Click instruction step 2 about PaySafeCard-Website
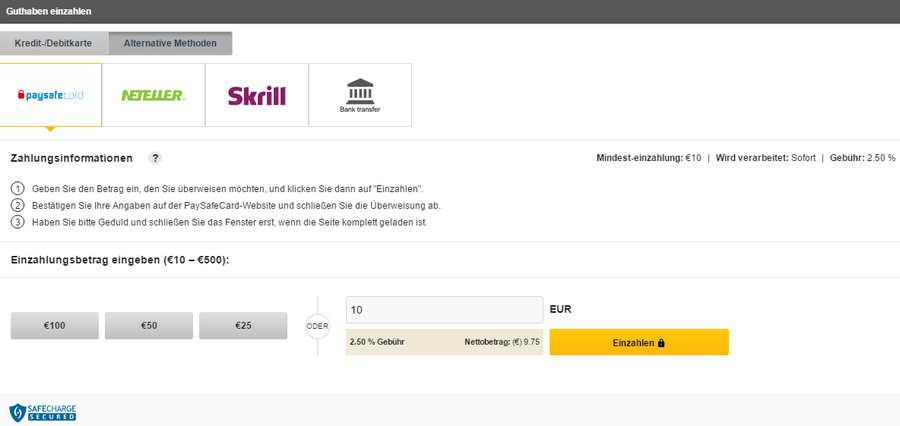This screenshot has width=900, height=426. (236, 205)
